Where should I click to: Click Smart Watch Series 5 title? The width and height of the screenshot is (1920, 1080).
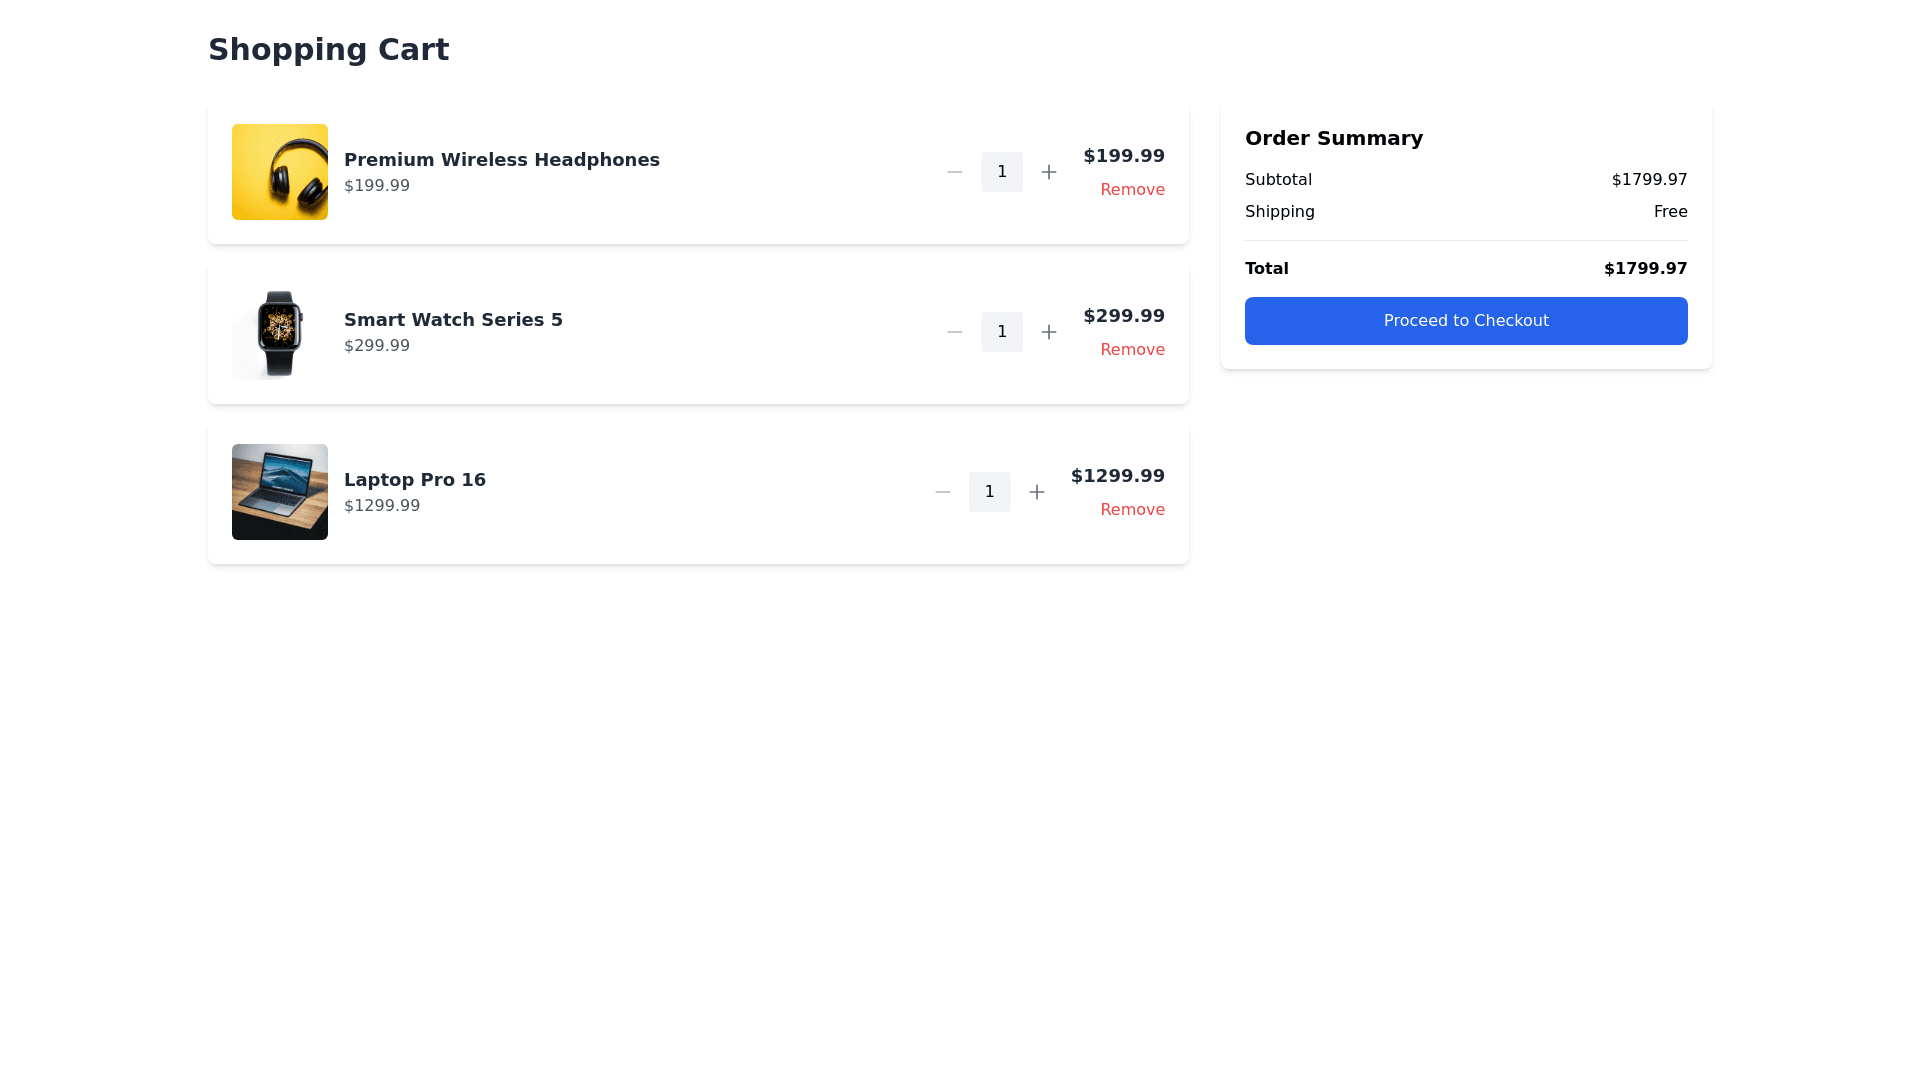tap(453, 320)
